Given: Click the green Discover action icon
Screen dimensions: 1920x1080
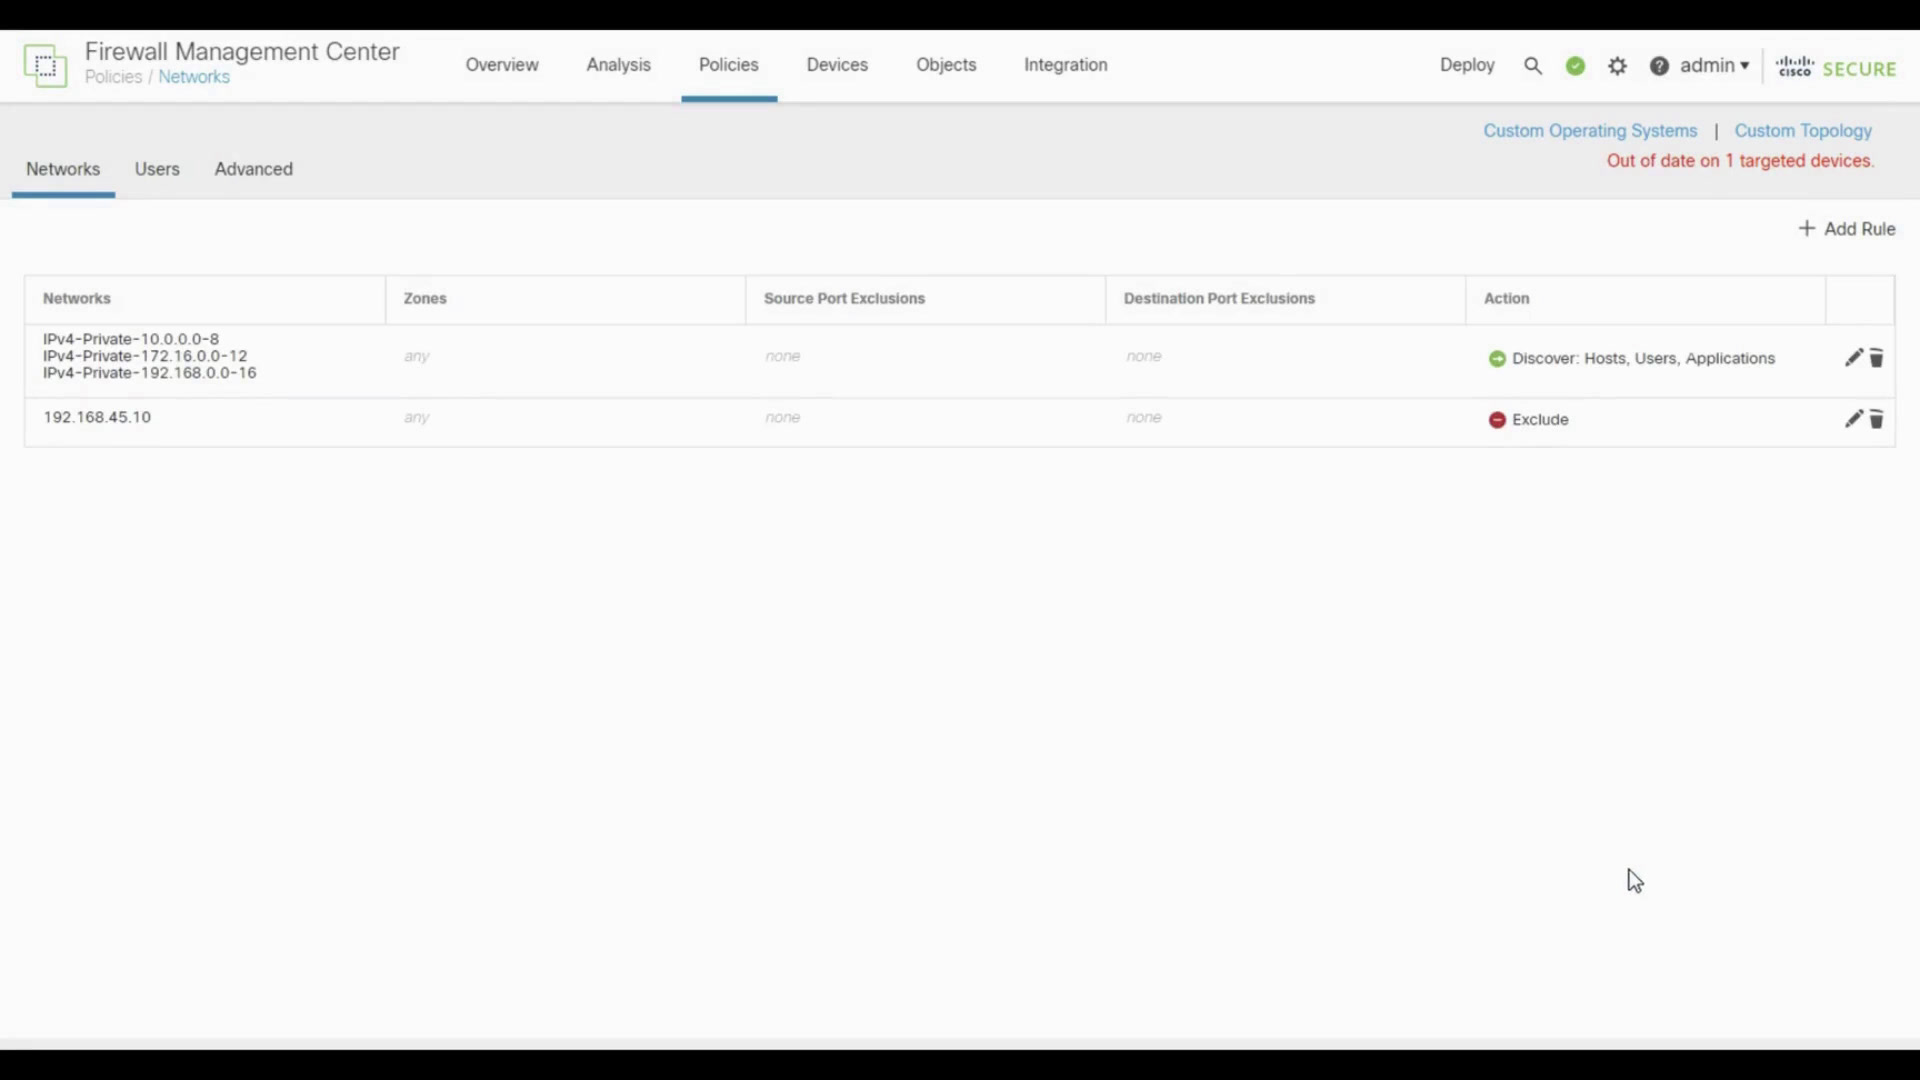Looking at the screenshot, I should point(1497,359).
